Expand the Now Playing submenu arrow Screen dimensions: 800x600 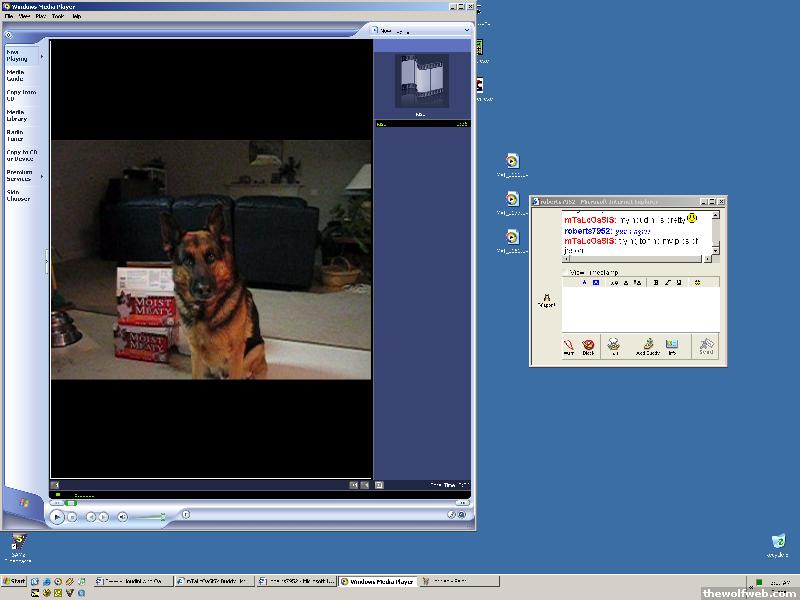pos(42,56)
